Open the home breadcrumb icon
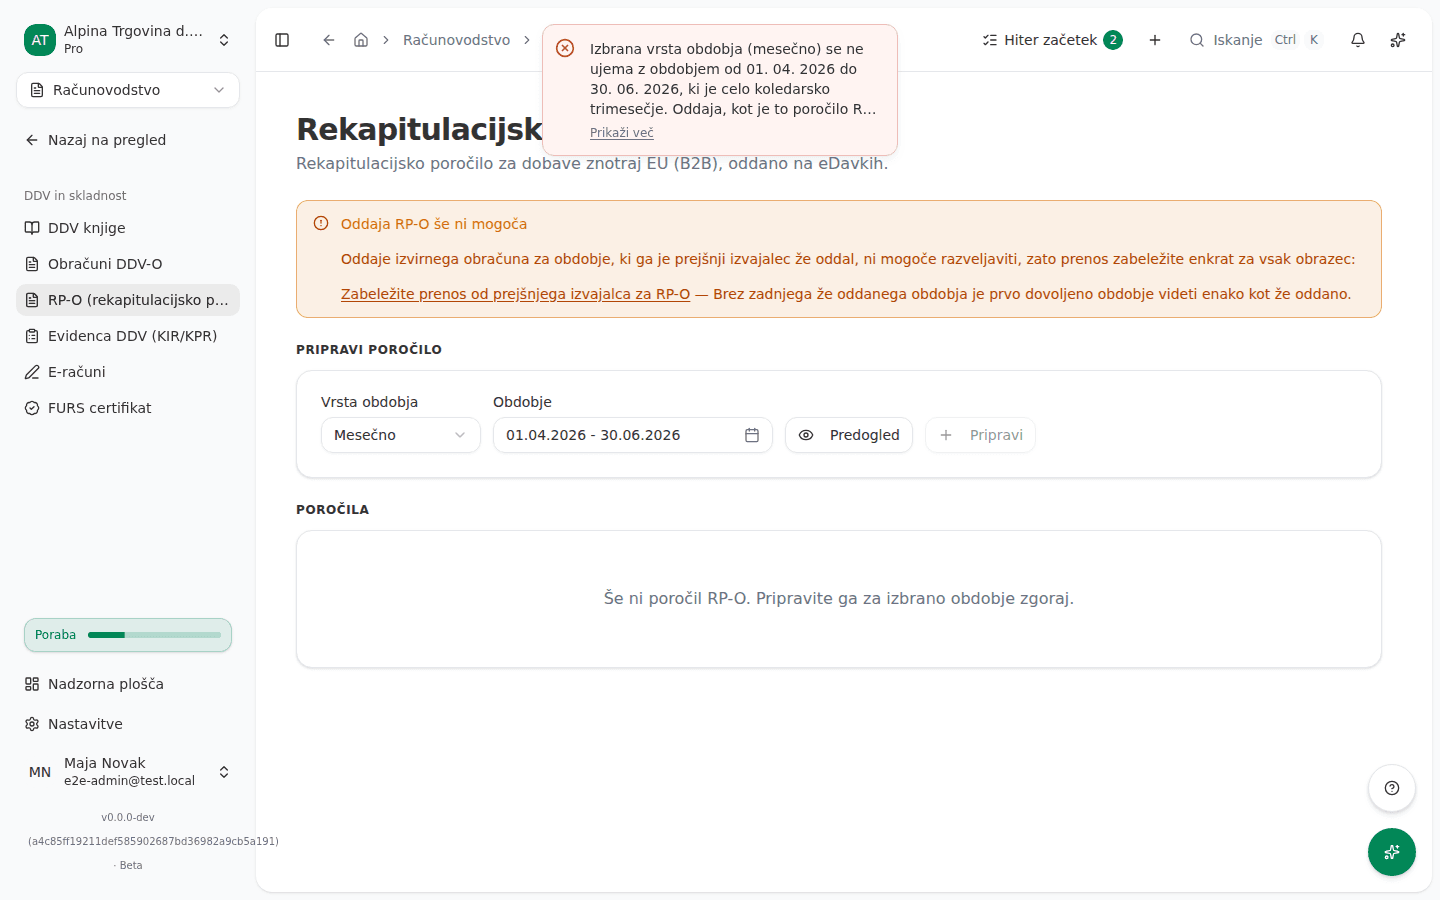The width and height of the screenshot is (1440, 900). coord(361,40)
